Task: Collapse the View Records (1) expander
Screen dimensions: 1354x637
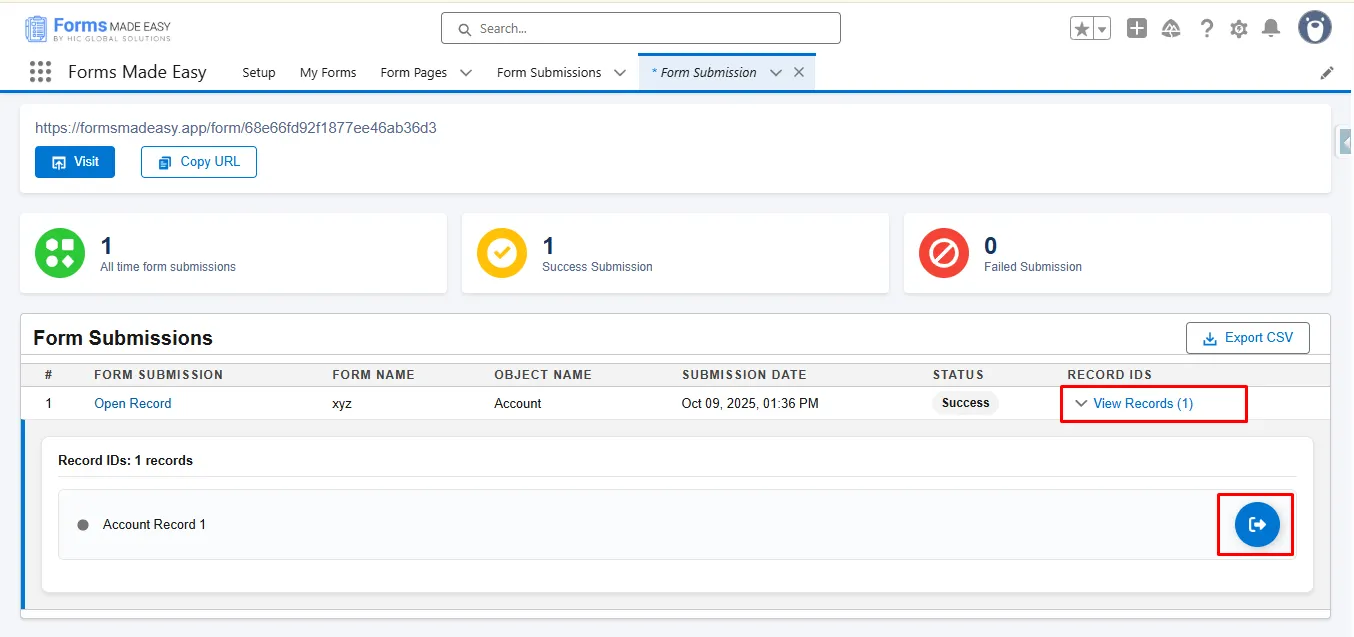Action: coord(1133,403)
